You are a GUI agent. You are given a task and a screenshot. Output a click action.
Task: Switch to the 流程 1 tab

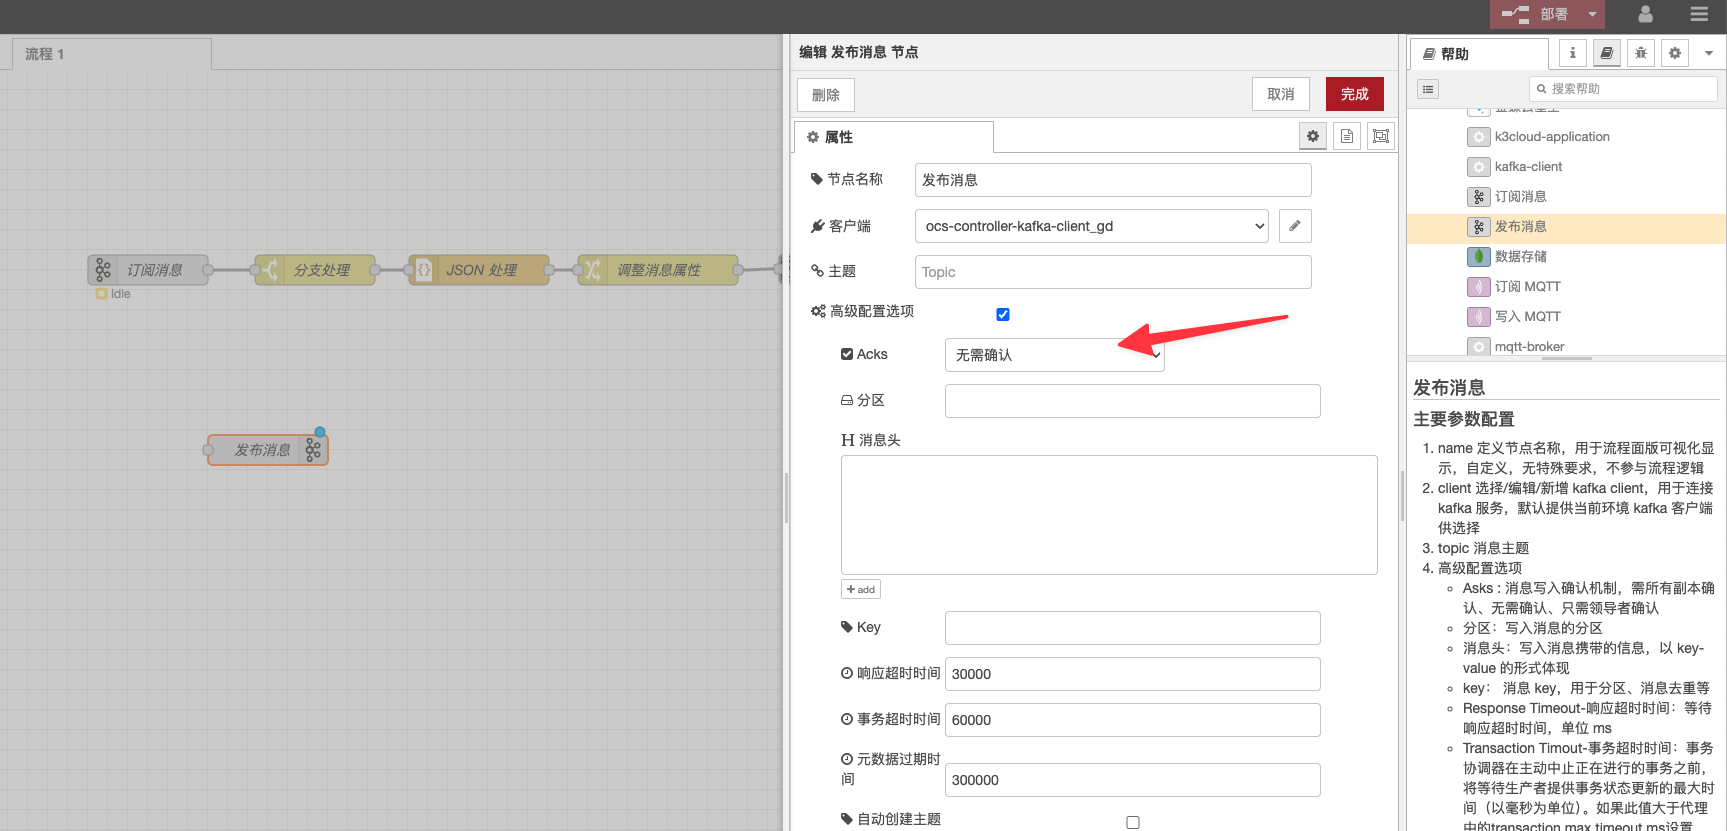pos(45,54)
